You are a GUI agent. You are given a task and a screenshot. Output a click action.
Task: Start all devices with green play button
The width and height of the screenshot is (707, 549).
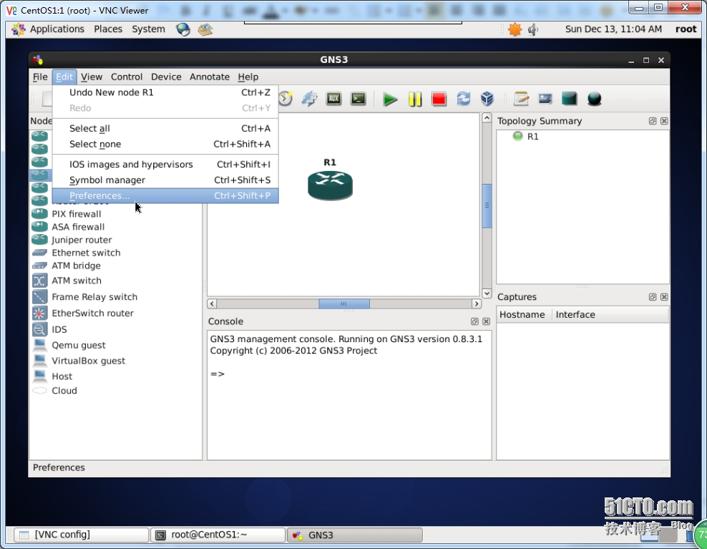tap(390, 99)
